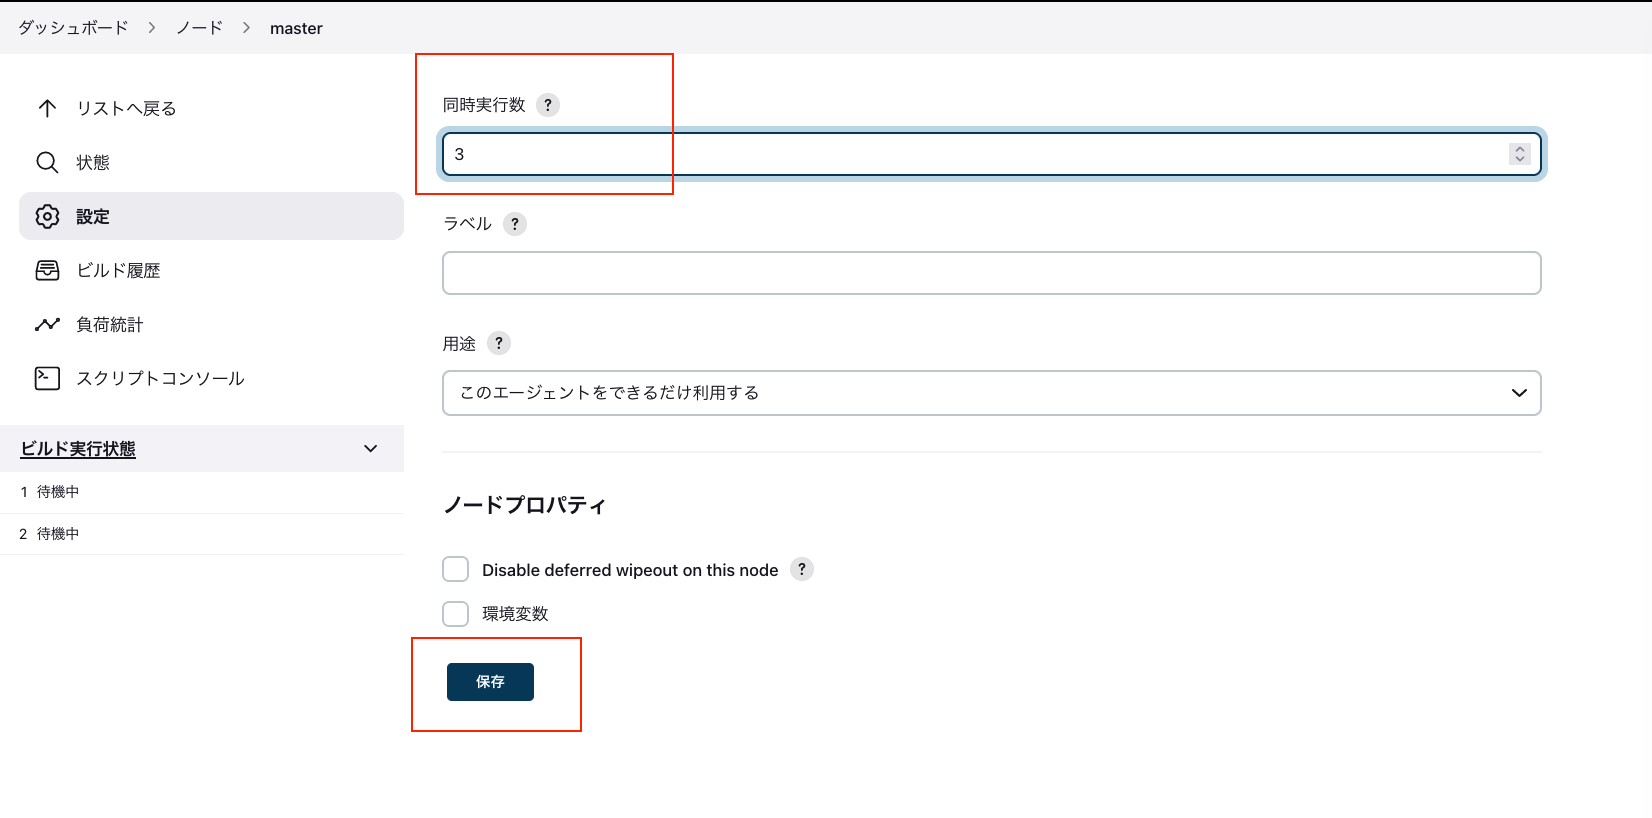1652x818 pixels.
Task: Click the terminal icon beside スクリプトコンソール
Action: (x=47, y=378)
